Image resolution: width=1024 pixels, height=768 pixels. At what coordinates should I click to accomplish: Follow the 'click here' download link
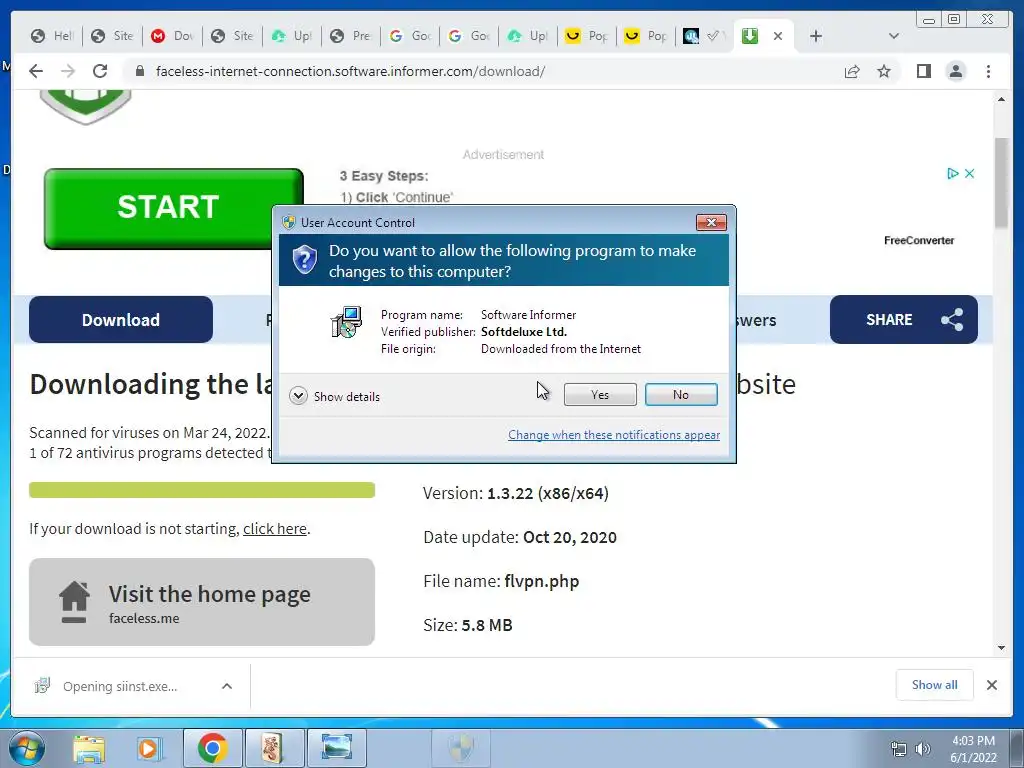274,528
